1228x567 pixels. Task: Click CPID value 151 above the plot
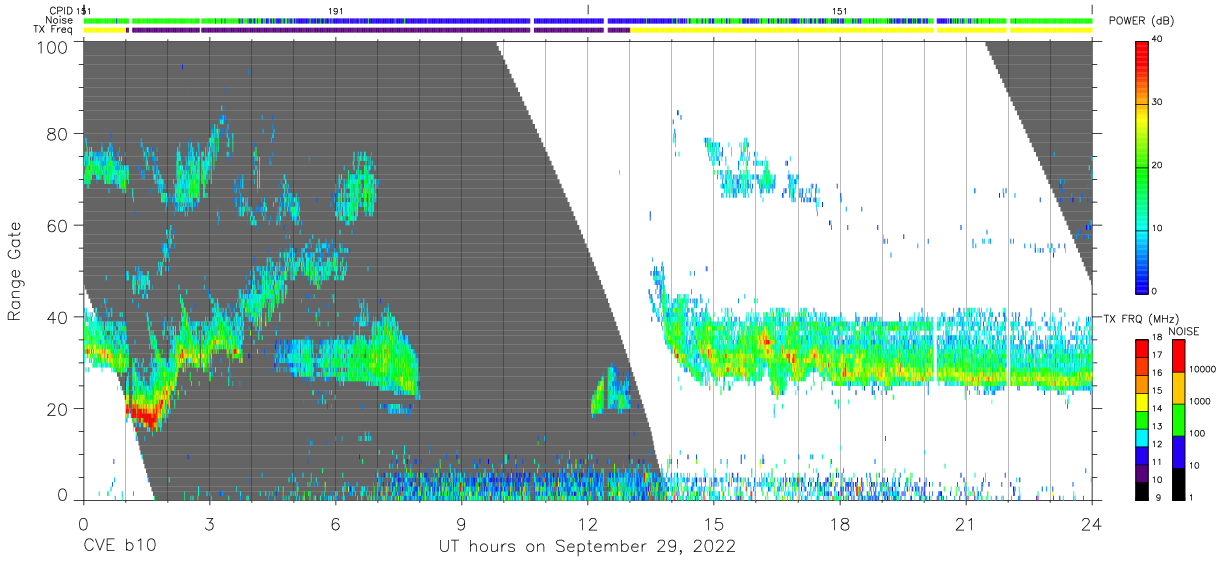(840, 11)
